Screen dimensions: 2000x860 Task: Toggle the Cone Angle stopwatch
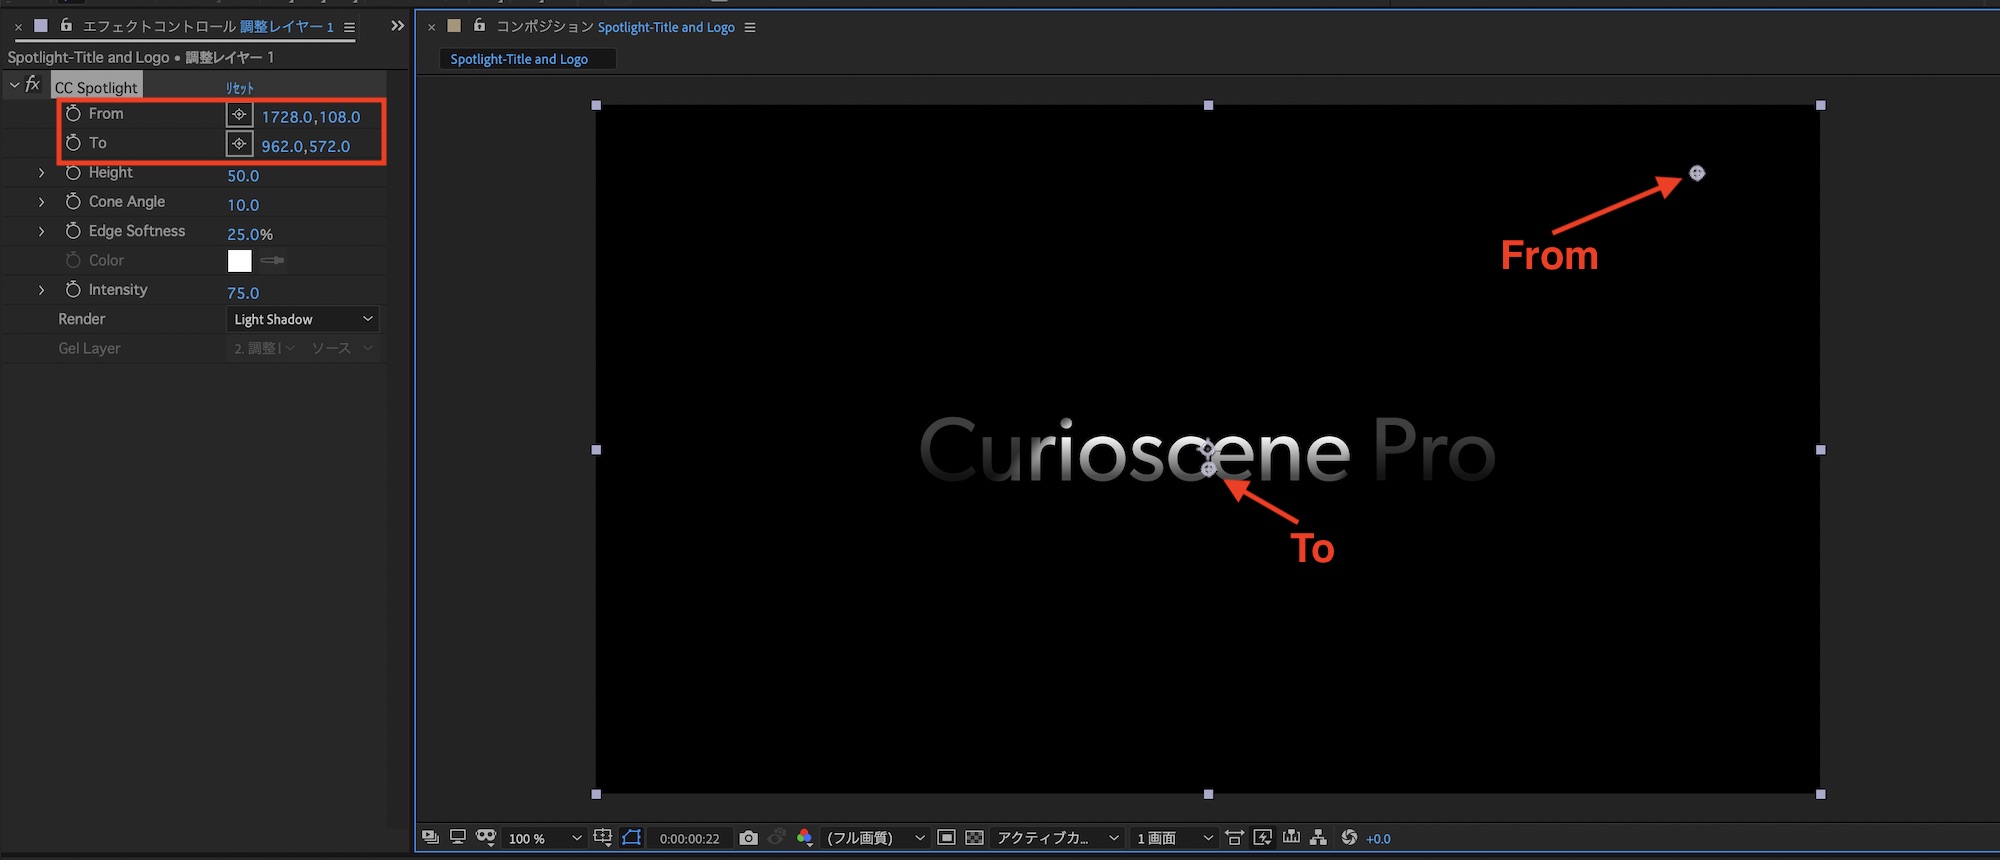tap(73, 201)
